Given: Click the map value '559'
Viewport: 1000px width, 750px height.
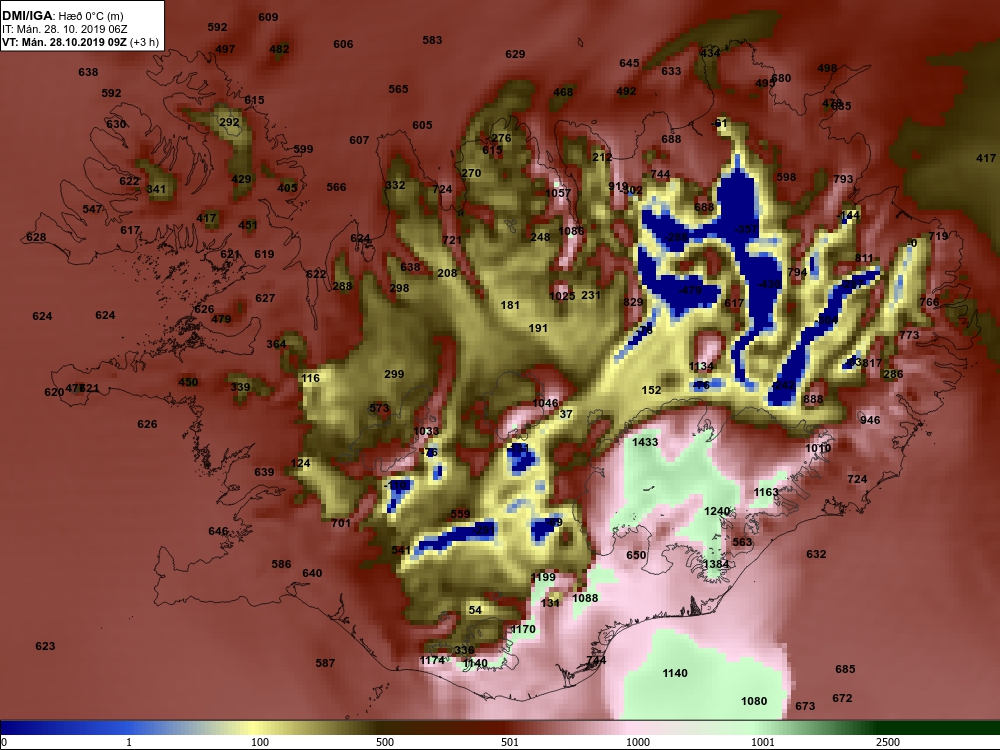Looking at the screenshot, I should pos(460,514).
